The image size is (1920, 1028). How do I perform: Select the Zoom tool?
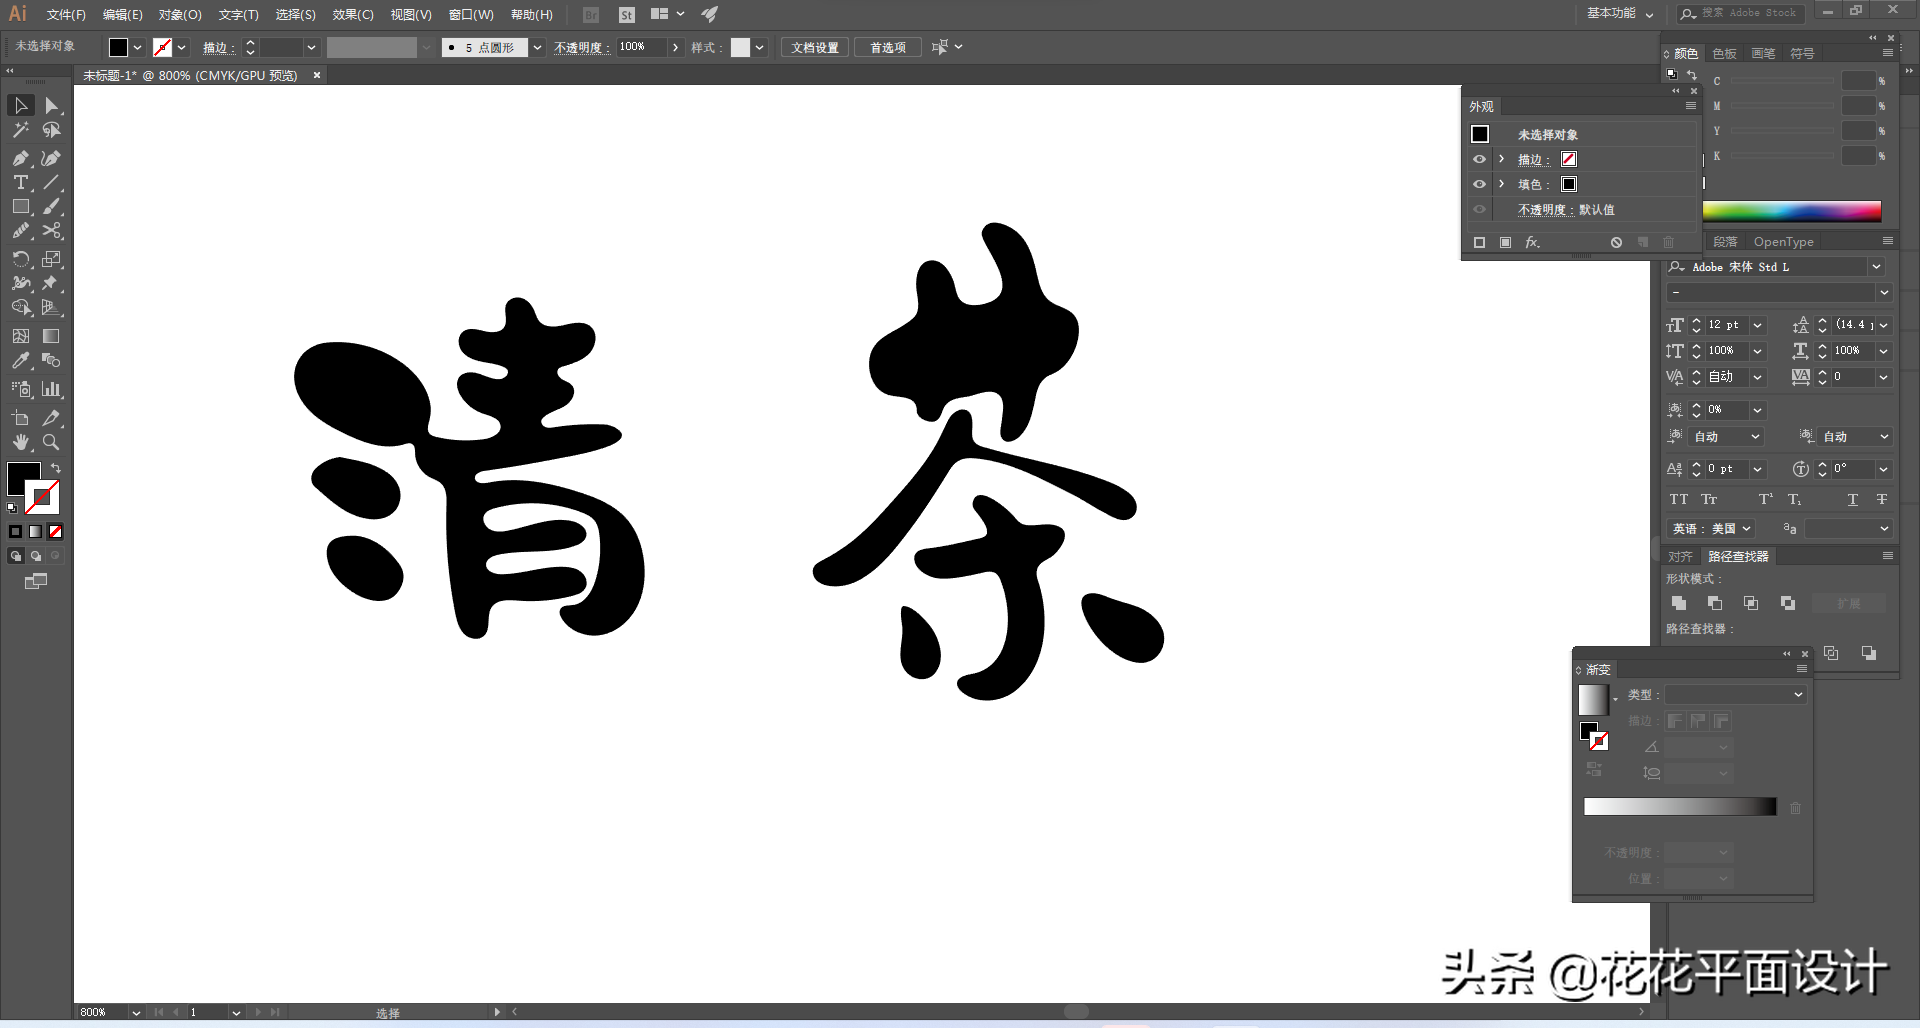[52, 442]
